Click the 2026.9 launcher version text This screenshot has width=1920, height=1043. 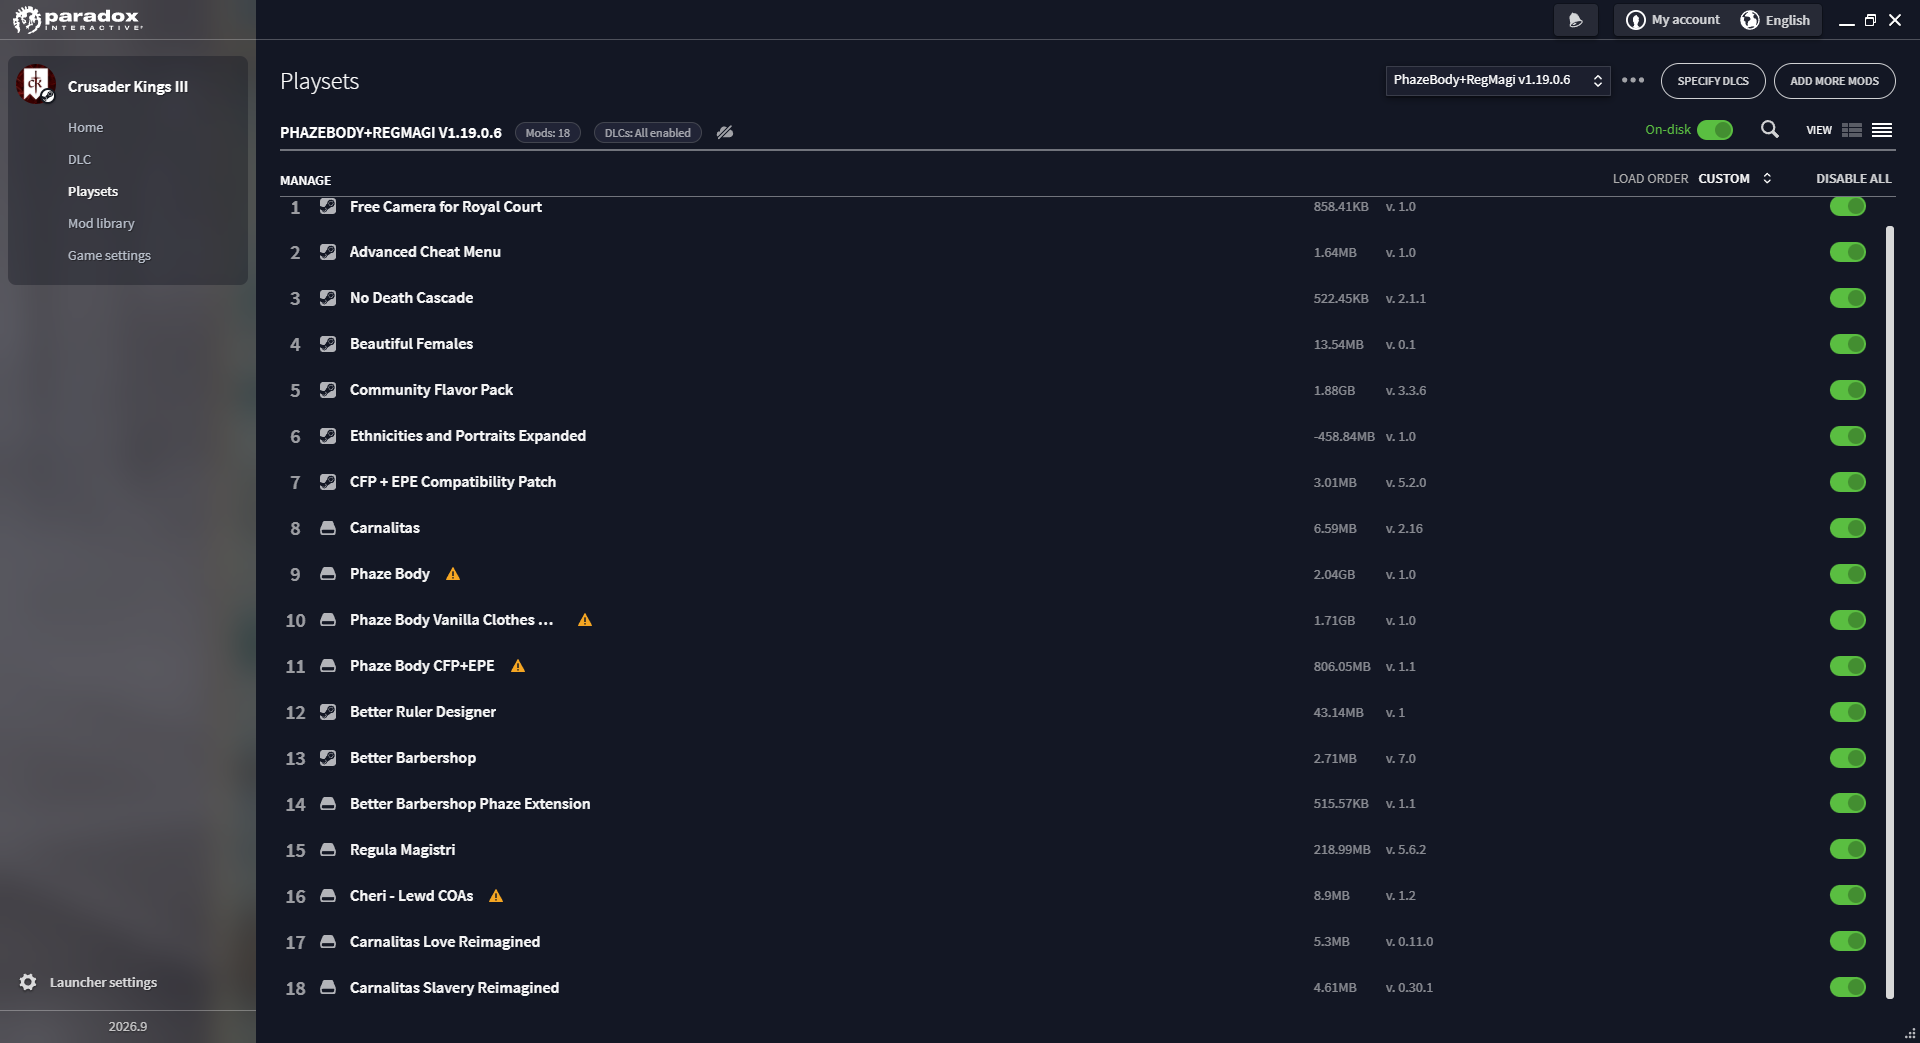point(128,1027)
